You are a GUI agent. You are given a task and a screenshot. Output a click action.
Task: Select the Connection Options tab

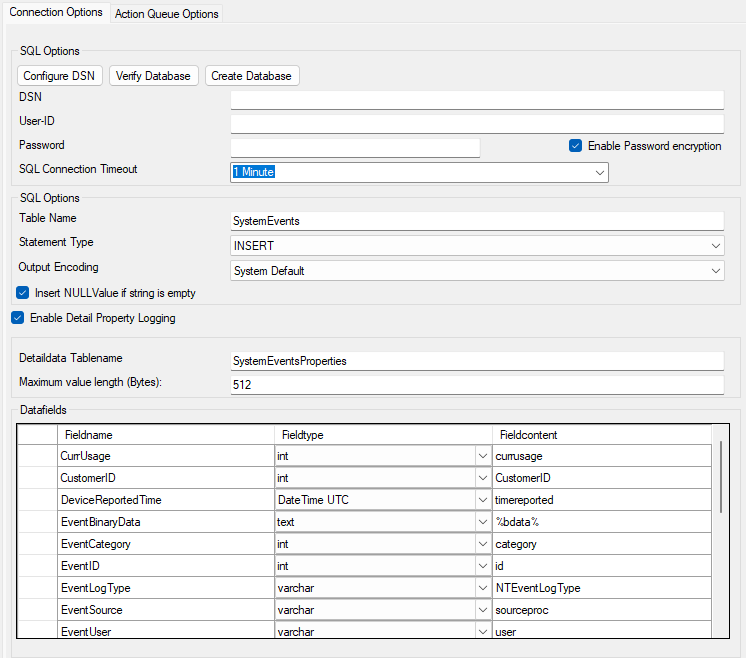pyautogui.click(x=56, y=12)
